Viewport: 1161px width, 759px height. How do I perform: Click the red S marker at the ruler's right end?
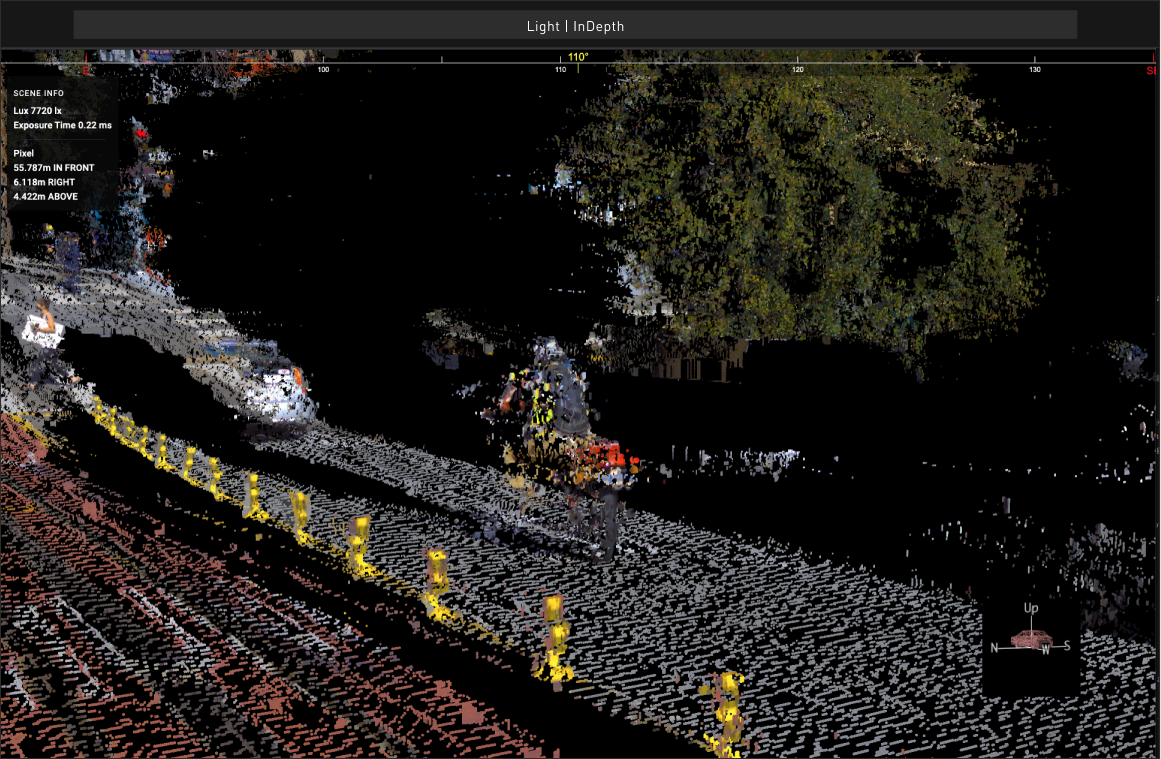click(x=1152, y=70)
